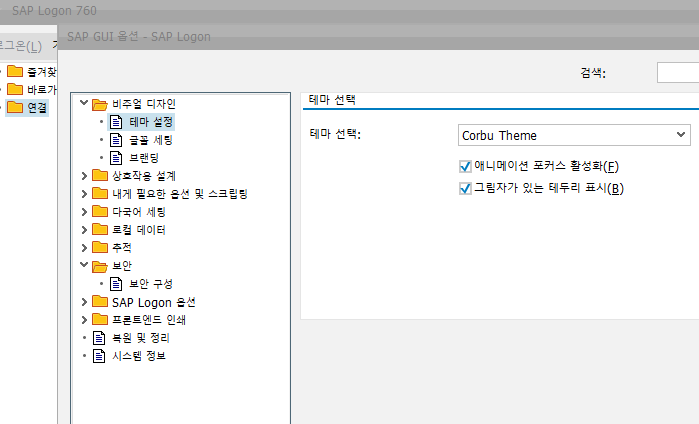Screen dimensions: 699x424
Task: Select the 추적 folder label
Action: [122, 247]
